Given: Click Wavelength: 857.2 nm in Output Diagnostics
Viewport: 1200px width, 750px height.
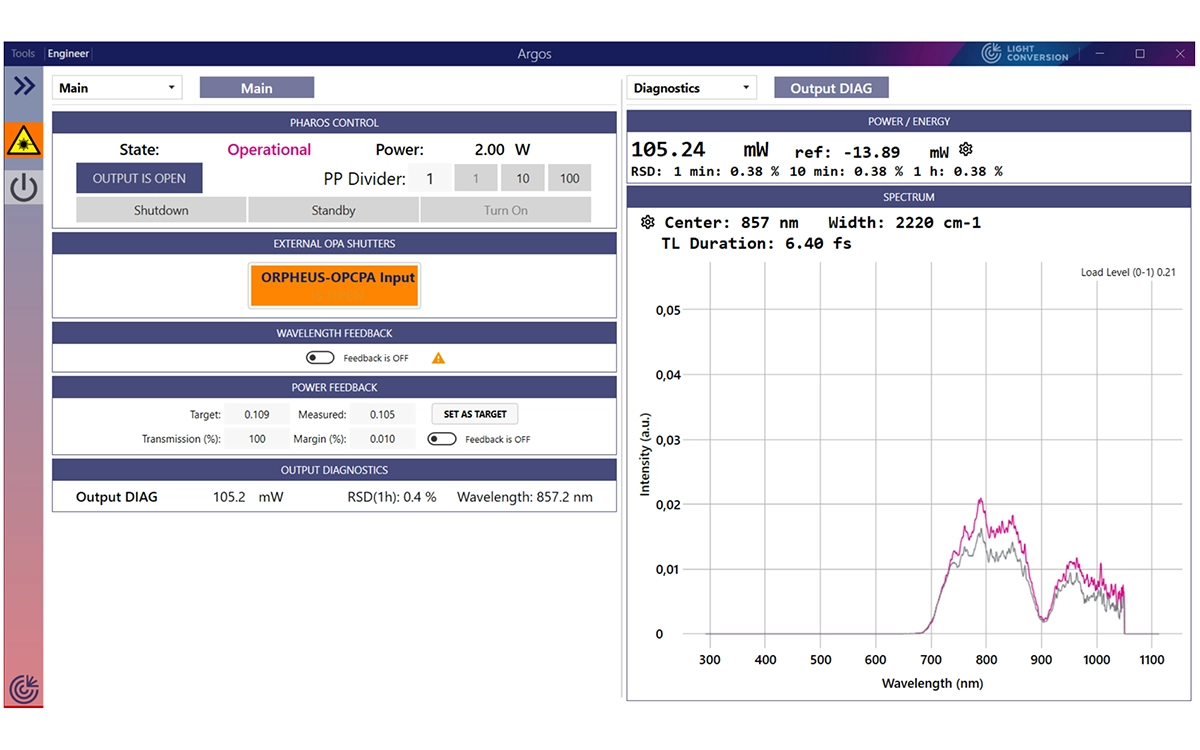Looking at the screenshot, I should click(x=525, y=497).
